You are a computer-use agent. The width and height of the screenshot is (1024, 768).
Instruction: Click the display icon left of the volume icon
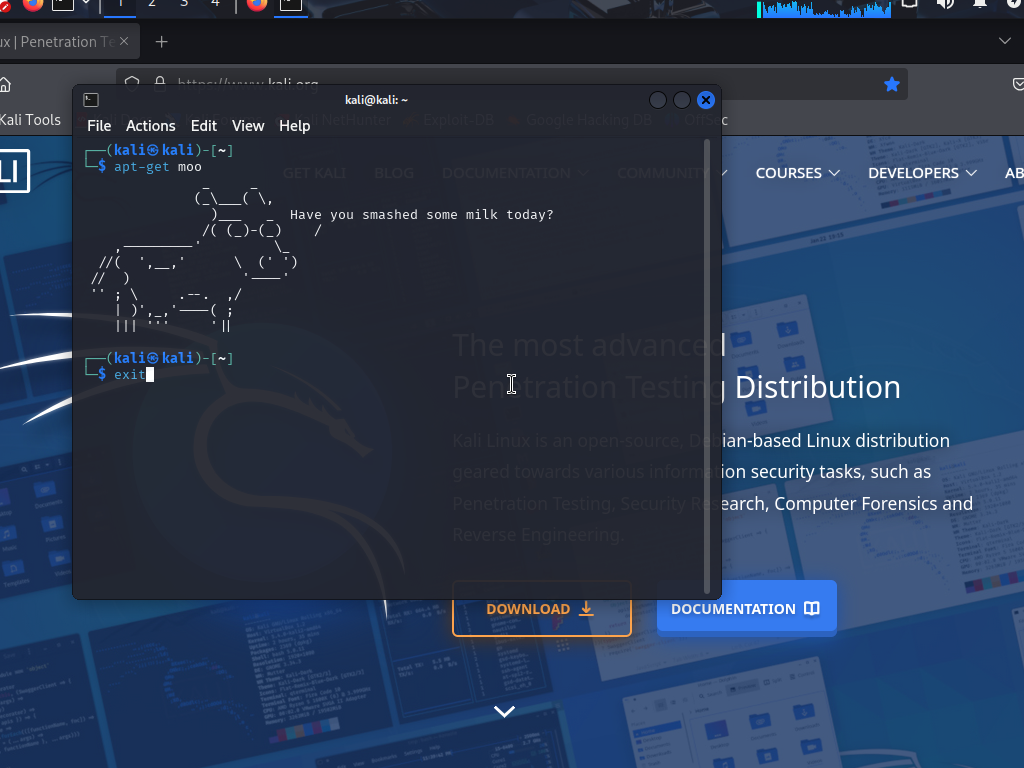coord(909,3)
